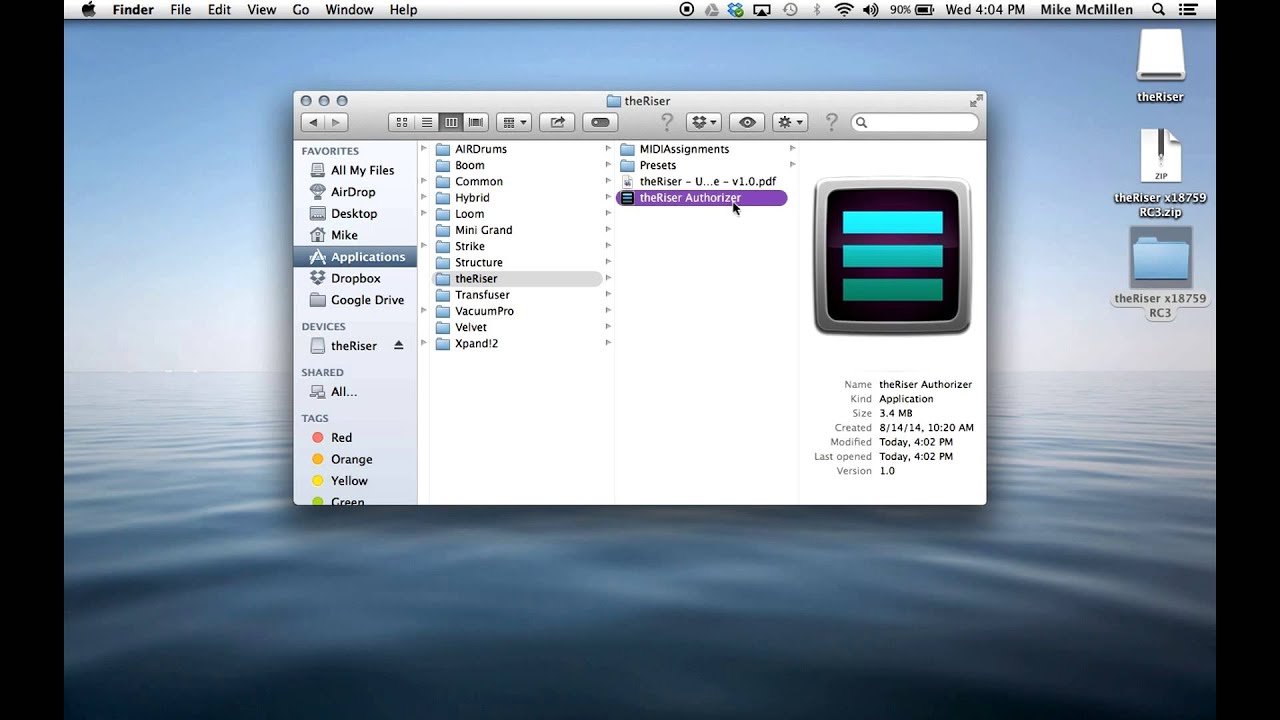Viewport: 1280px width, 720px height.
Task: Click the Wi-Fi menu bar icon
Action: [843, 10]
